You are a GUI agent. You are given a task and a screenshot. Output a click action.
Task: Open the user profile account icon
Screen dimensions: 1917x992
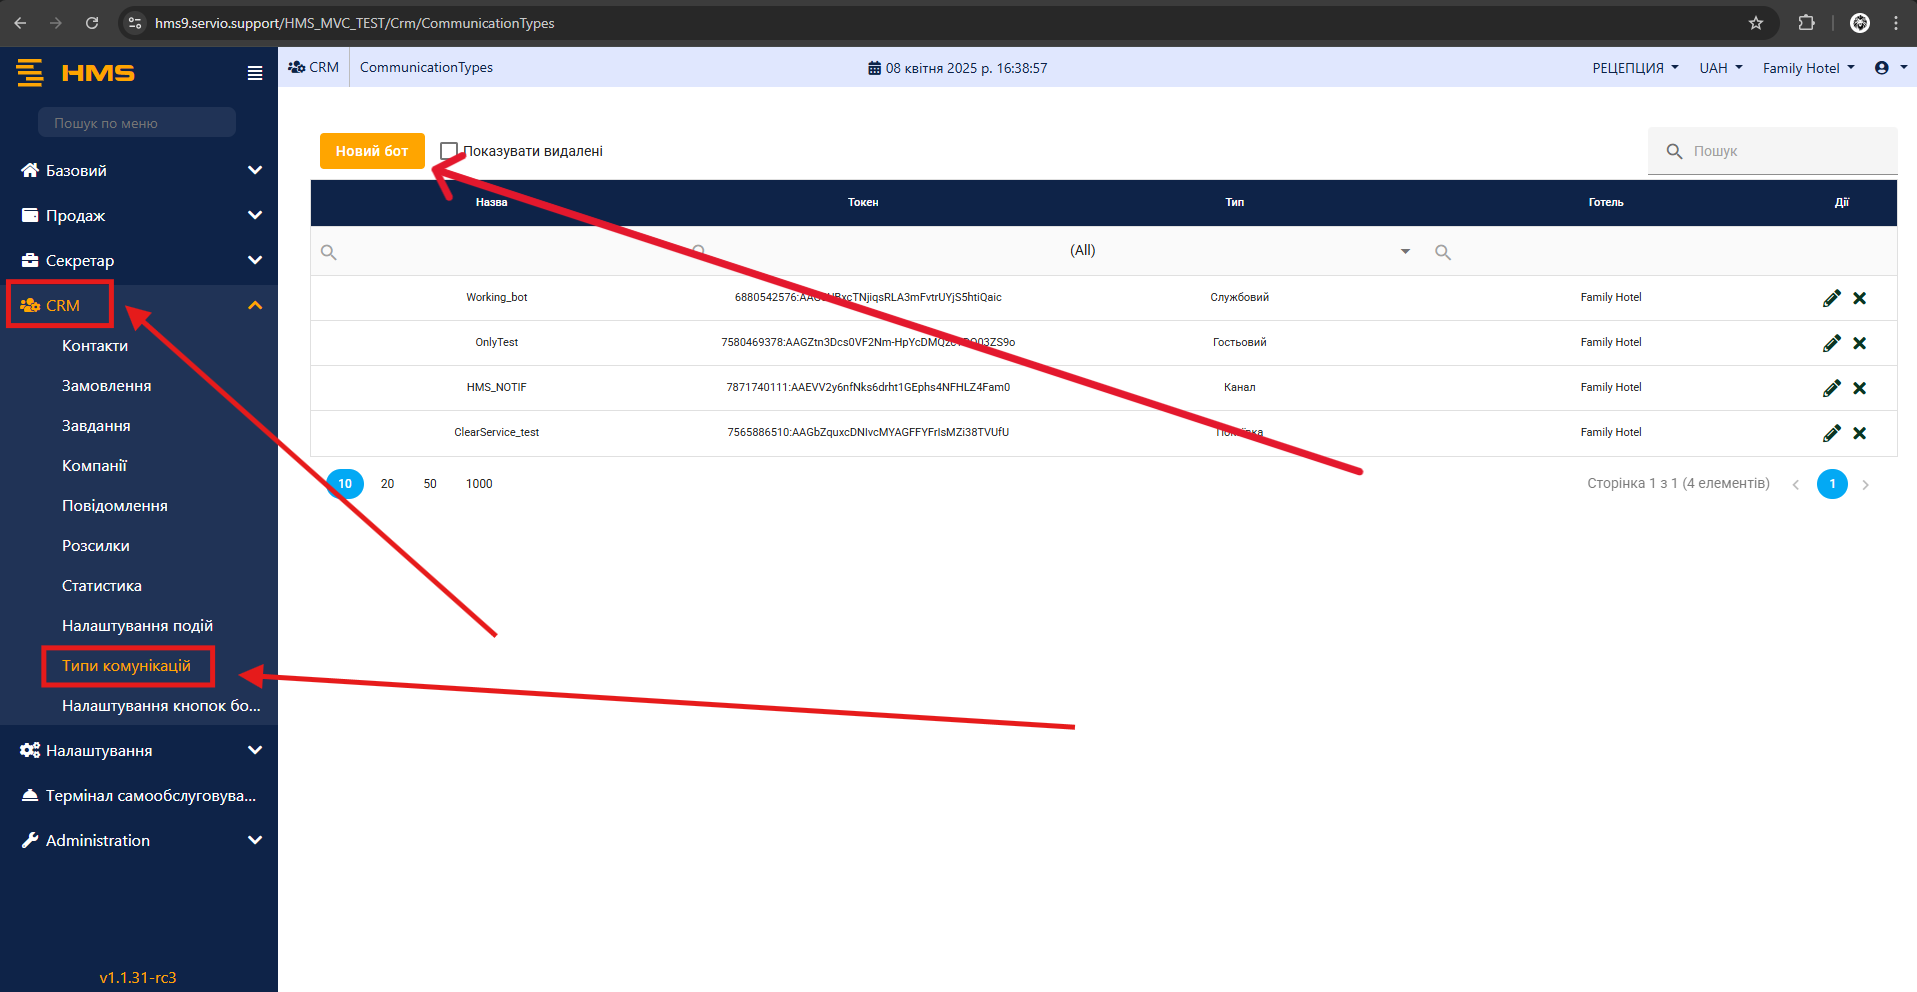1882,68
